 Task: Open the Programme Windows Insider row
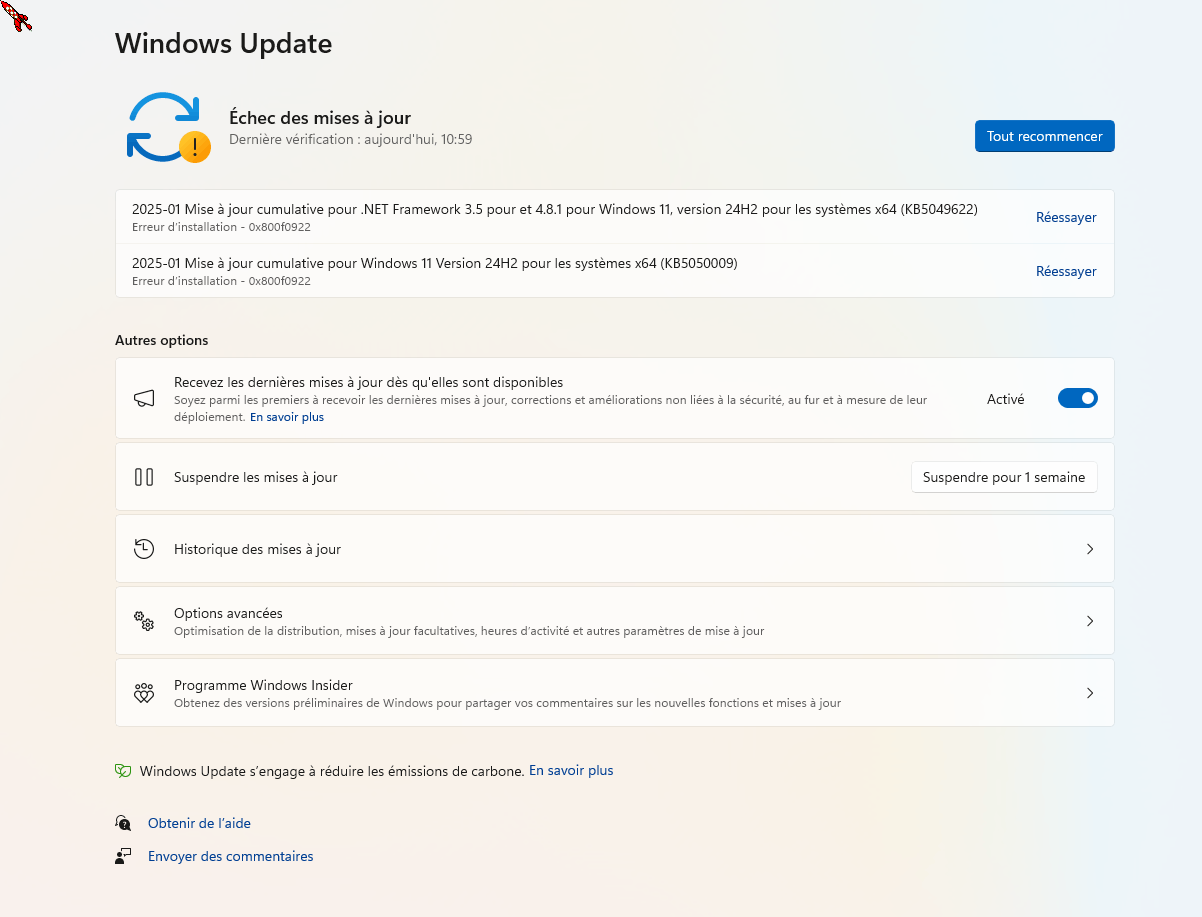point(615,693)
